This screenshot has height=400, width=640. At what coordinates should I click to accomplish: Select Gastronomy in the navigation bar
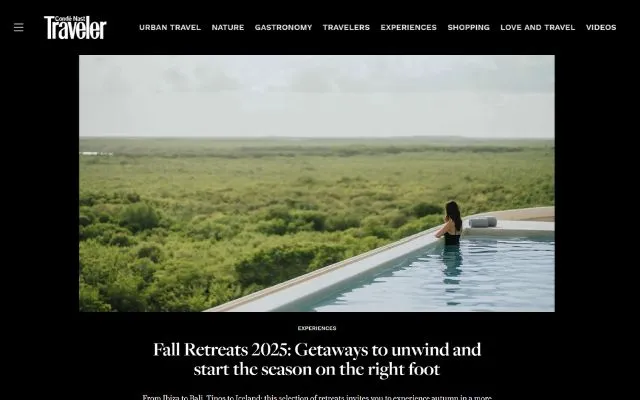tap(283, 27)
